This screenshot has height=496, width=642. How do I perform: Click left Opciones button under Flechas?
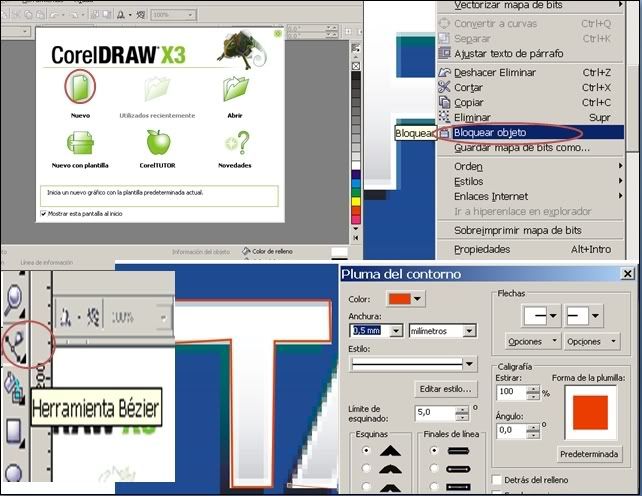pos(533,342)
